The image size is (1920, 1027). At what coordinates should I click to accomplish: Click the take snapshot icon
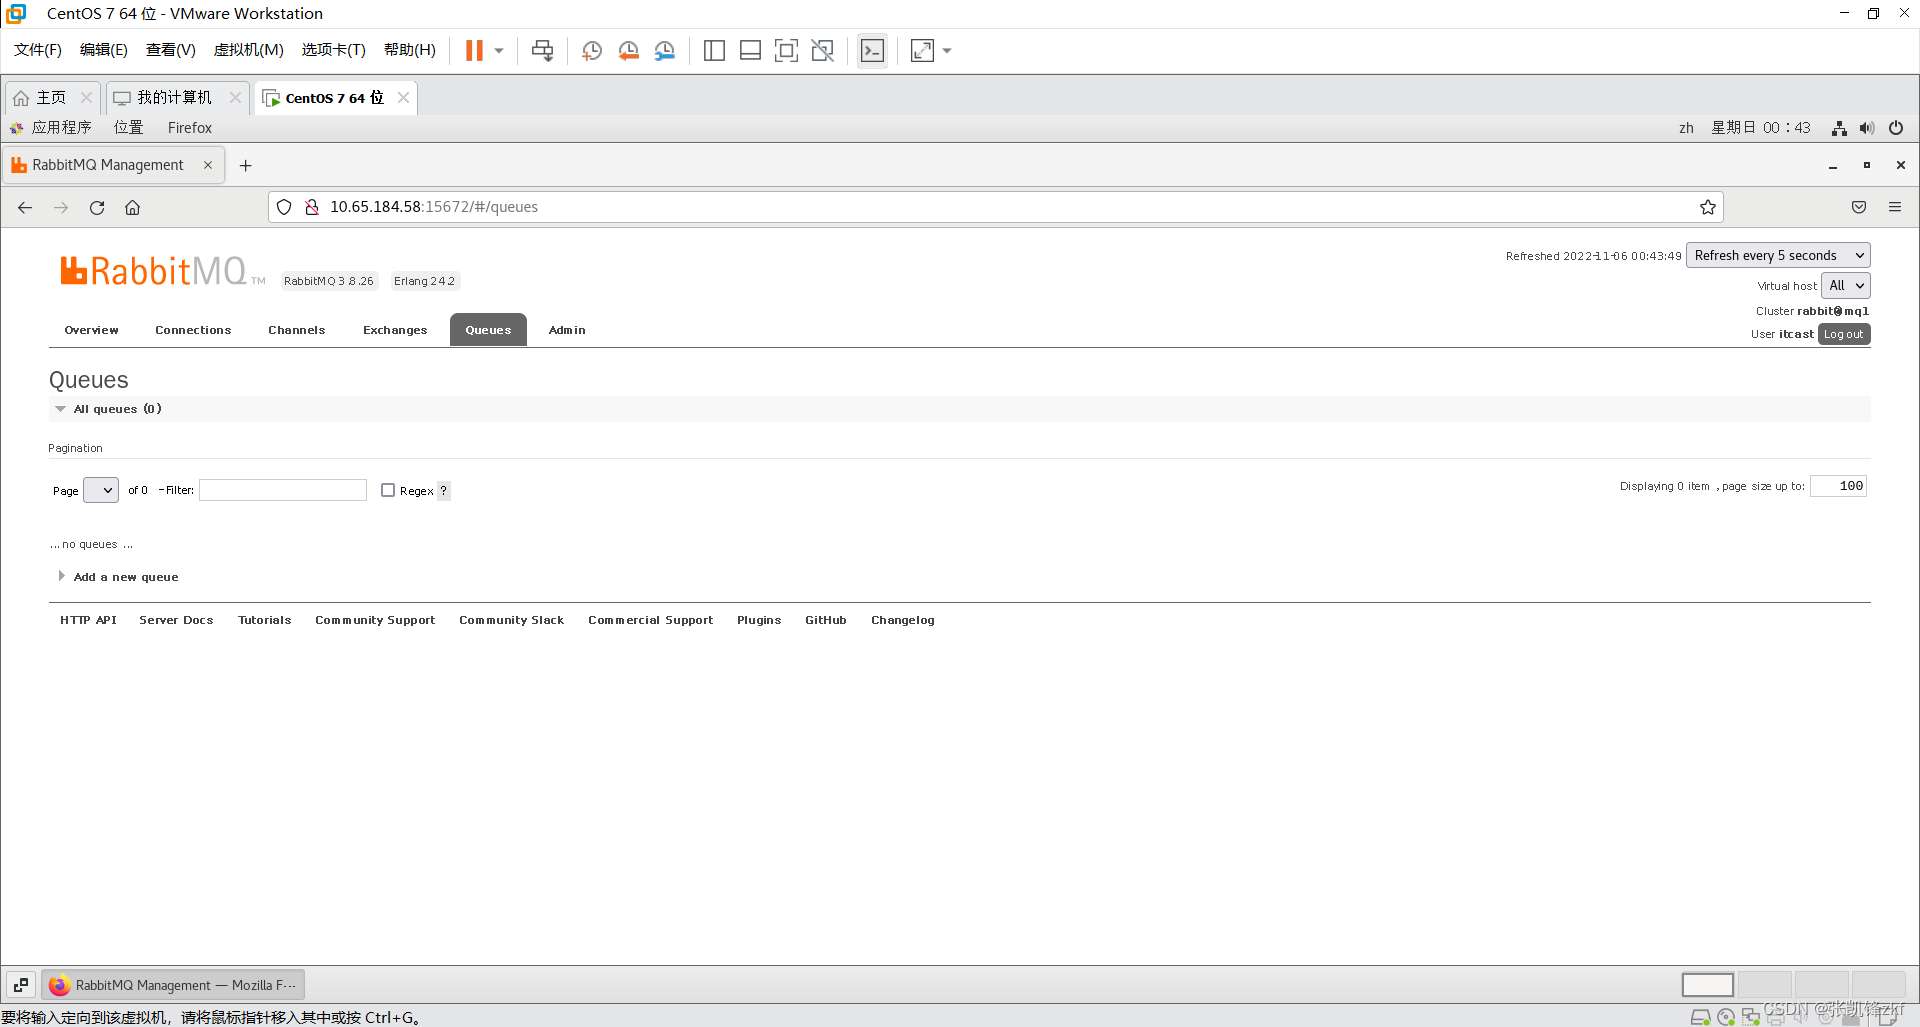[592, 50]
